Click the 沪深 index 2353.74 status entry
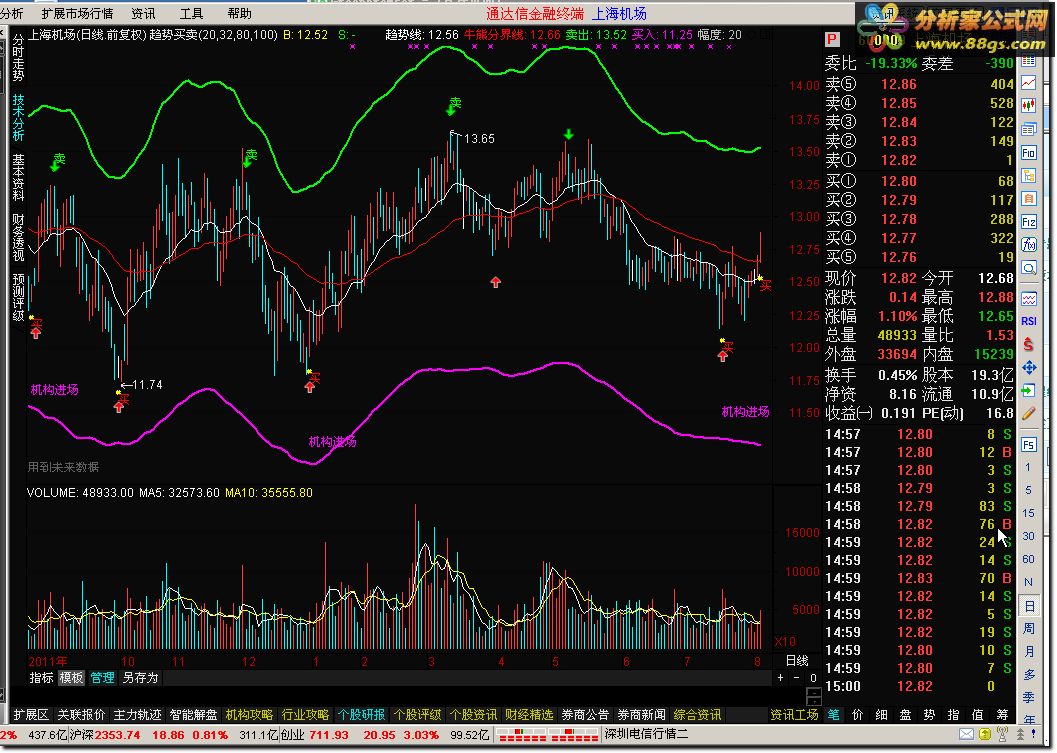The image size is (1057, 753). pos(105,734)
